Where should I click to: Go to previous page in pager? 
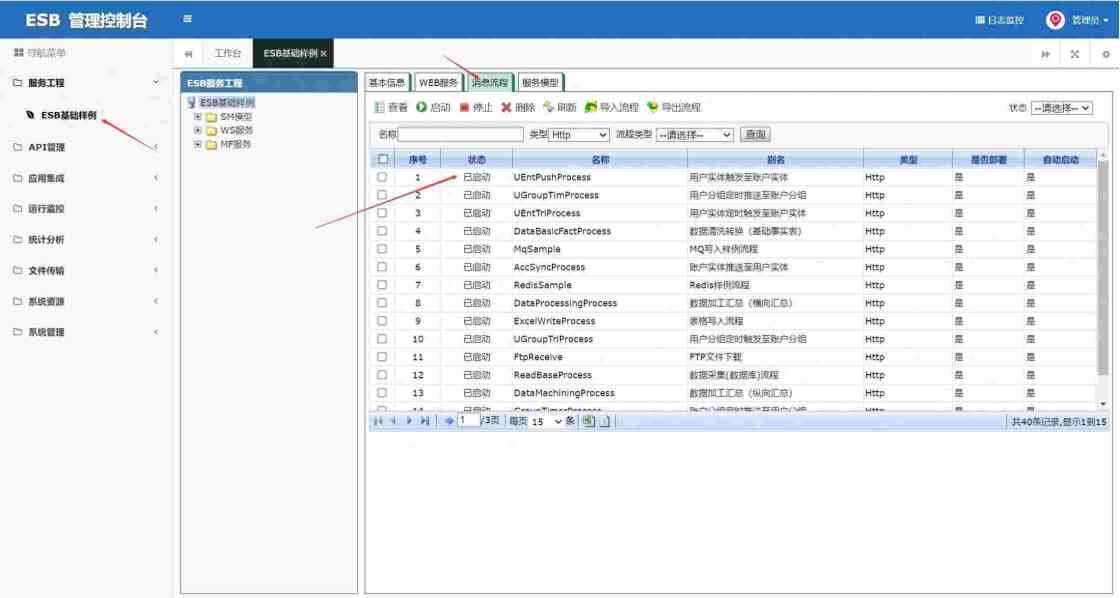tap(394, 422)
